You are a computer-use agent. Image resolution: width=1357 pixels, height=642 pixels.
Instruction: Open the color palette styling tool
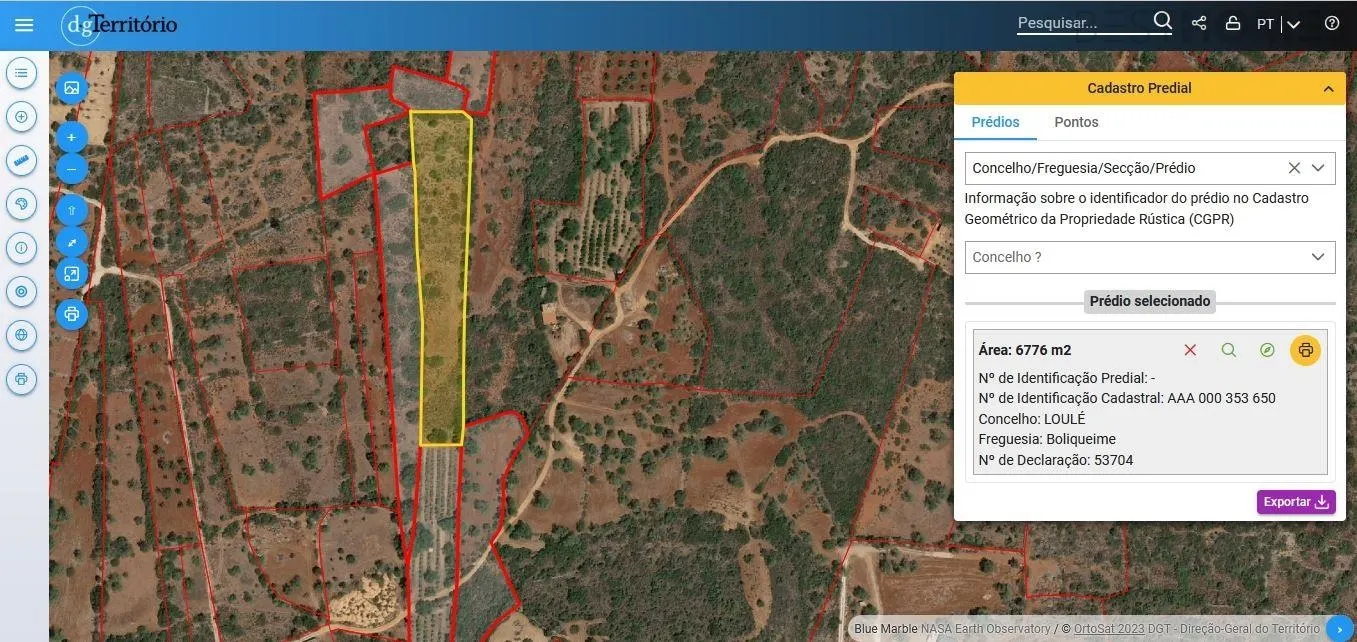(21, 204)
